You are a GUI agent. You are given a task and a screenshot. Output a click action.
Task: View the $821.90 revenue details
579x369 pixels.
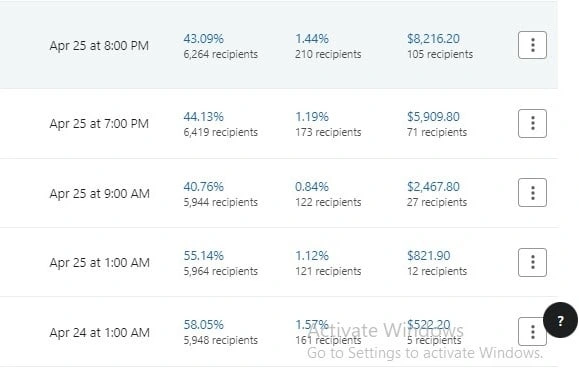pos(428,256)
